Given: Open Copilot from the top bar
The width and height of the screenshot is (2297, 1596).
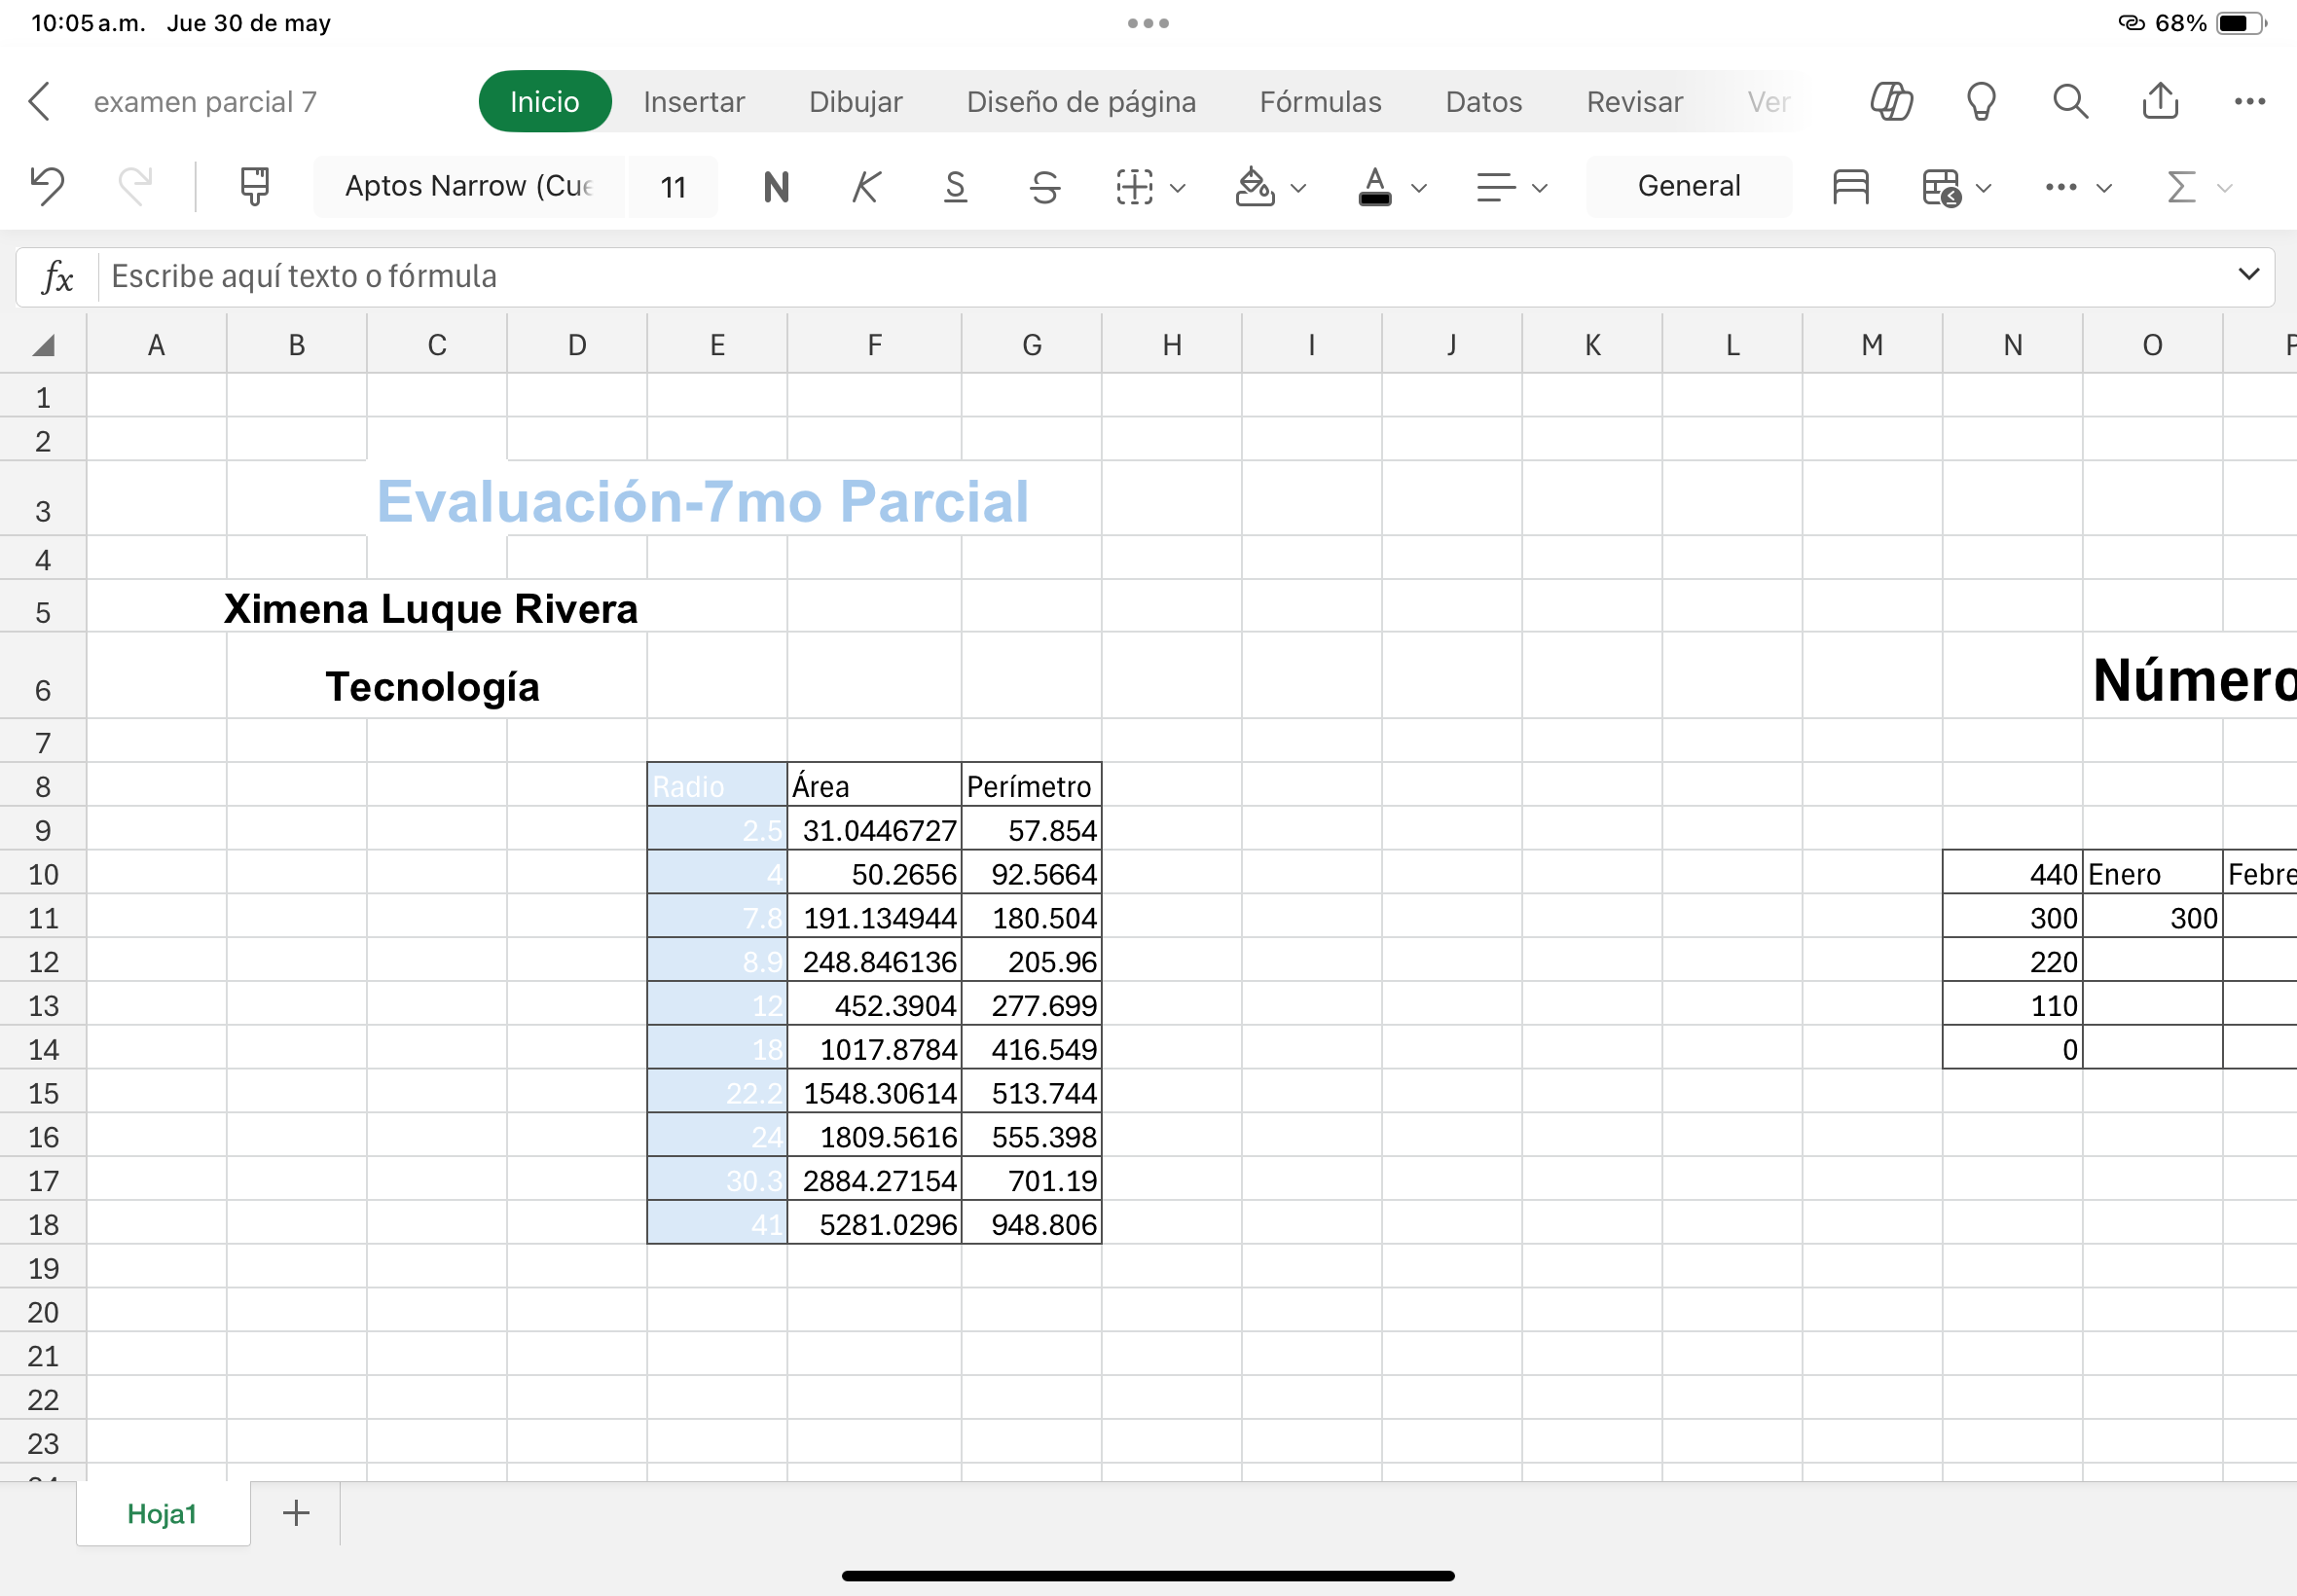Looking at the screenshot, I should click(x=1891, y=101).
